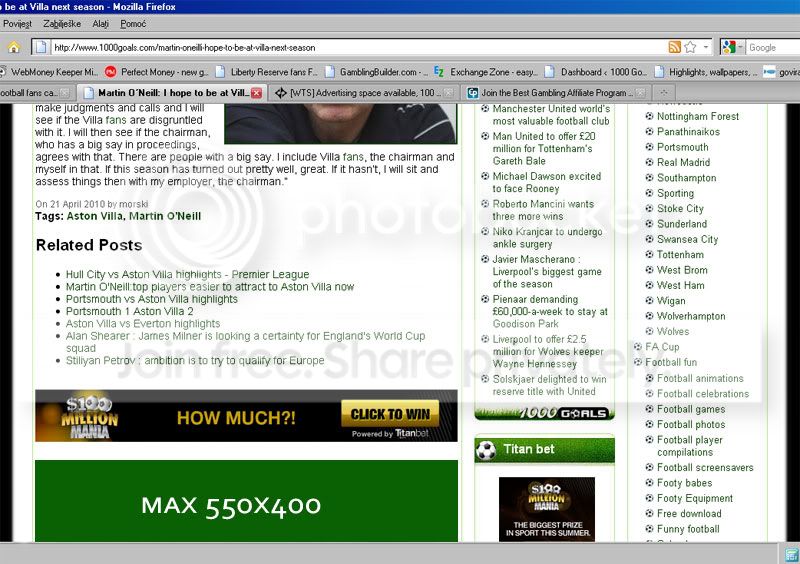Open a new tab with the plus button
The image size is (800, 564).
point(663,93)
